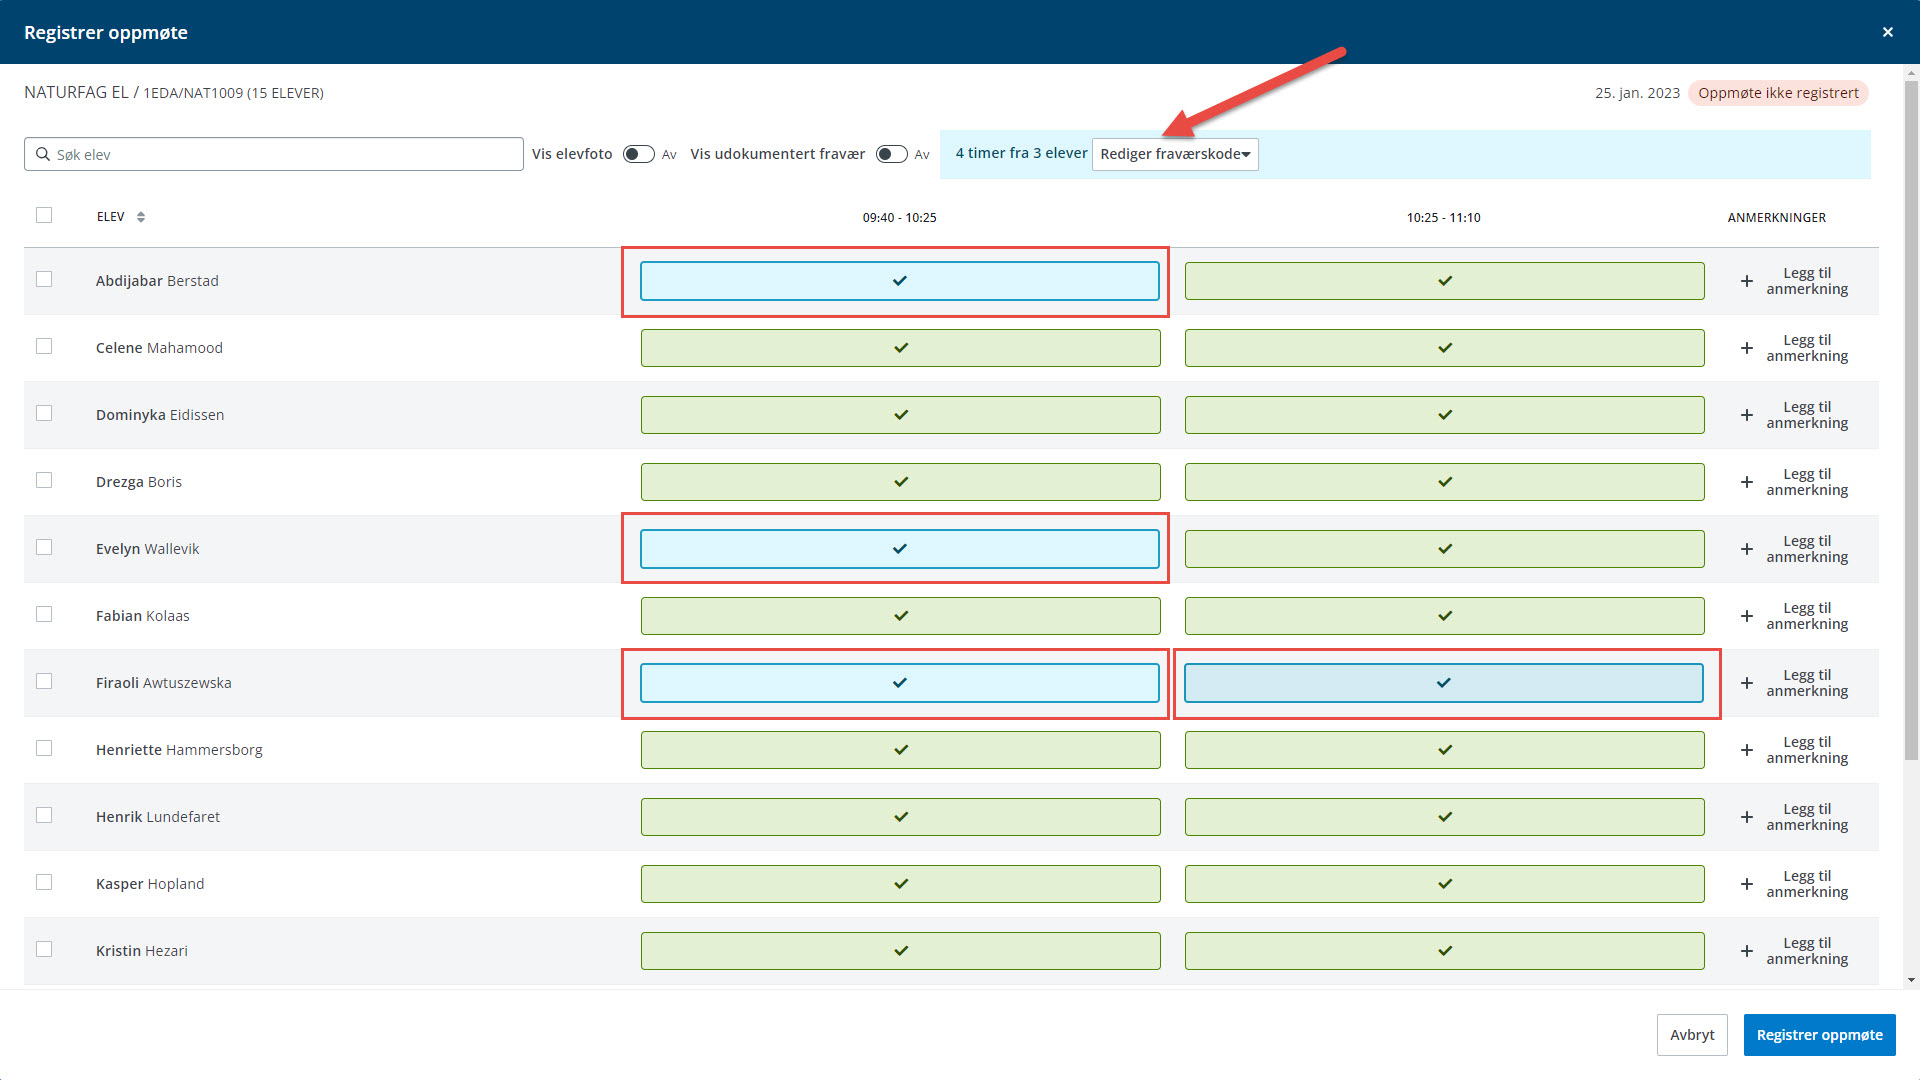This screenshot has height=1080, width=1920.
Task: Enable Vis udokumentert fravær switch
Action: tap(891, 154)
